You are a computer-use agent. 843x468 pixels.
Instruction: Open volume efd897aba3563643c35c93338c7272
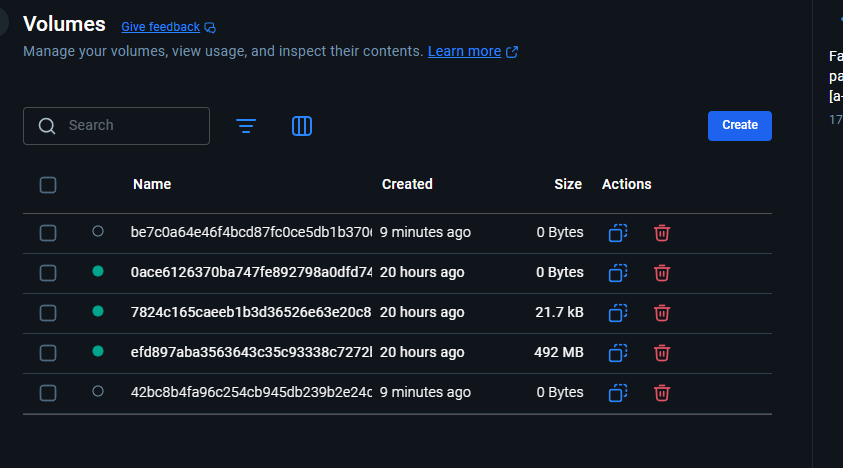tap(251, 352)
